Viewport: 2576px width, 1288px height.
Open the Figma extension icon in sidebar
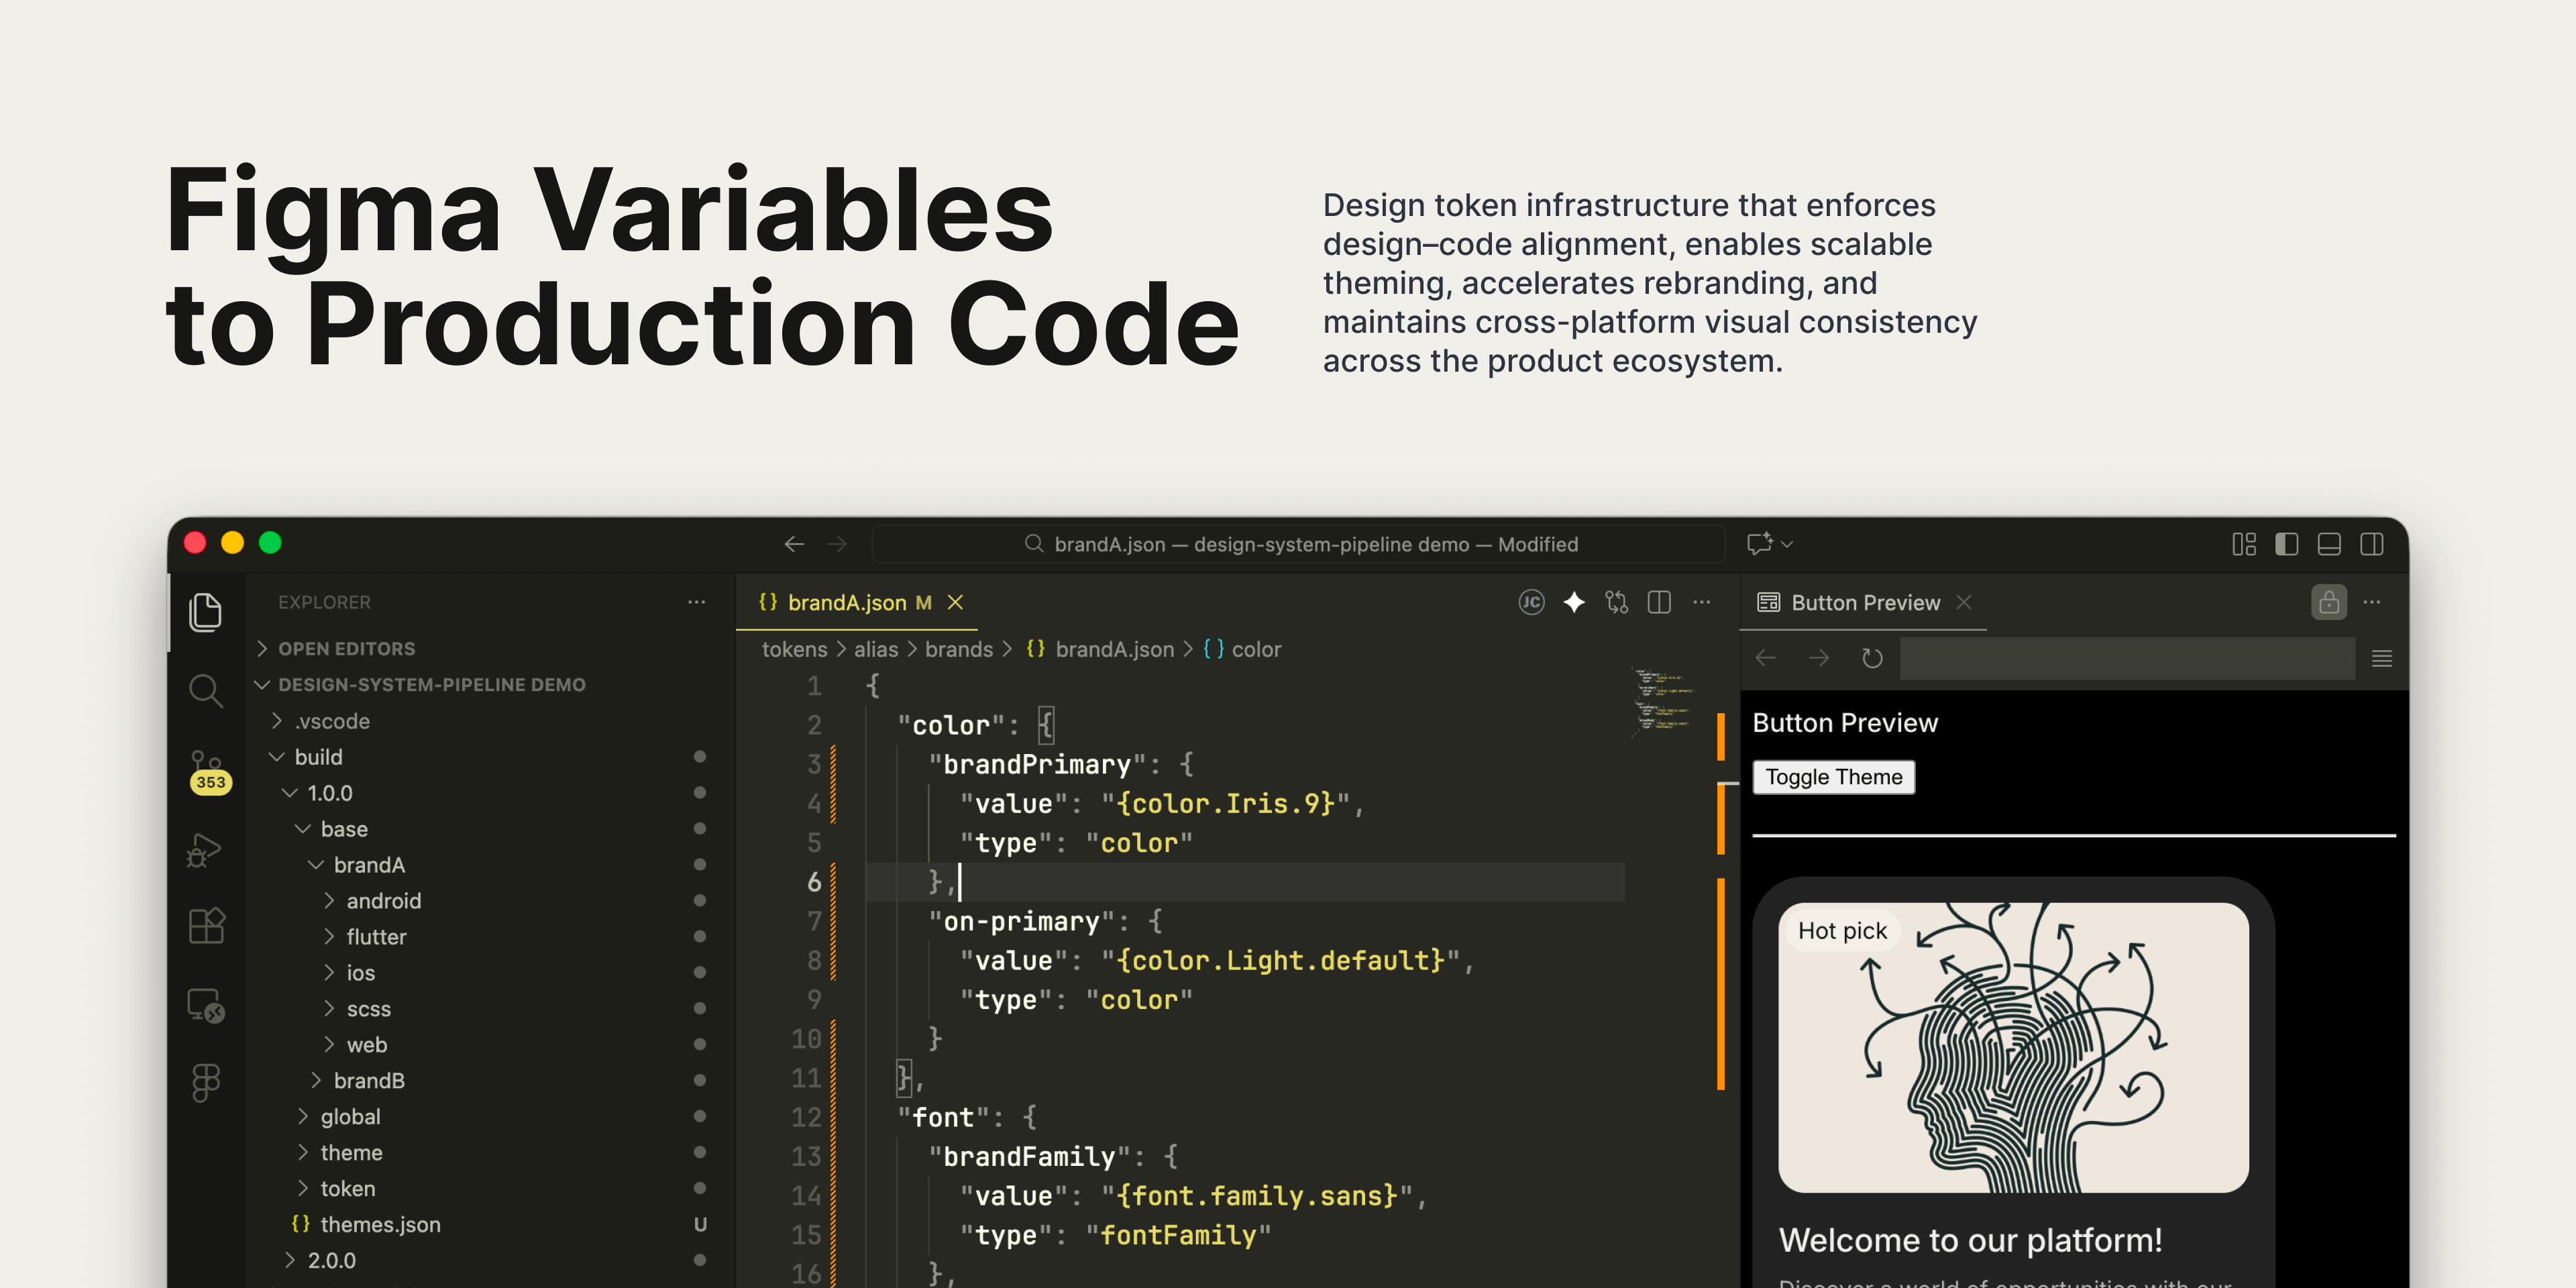[206, 1082]
